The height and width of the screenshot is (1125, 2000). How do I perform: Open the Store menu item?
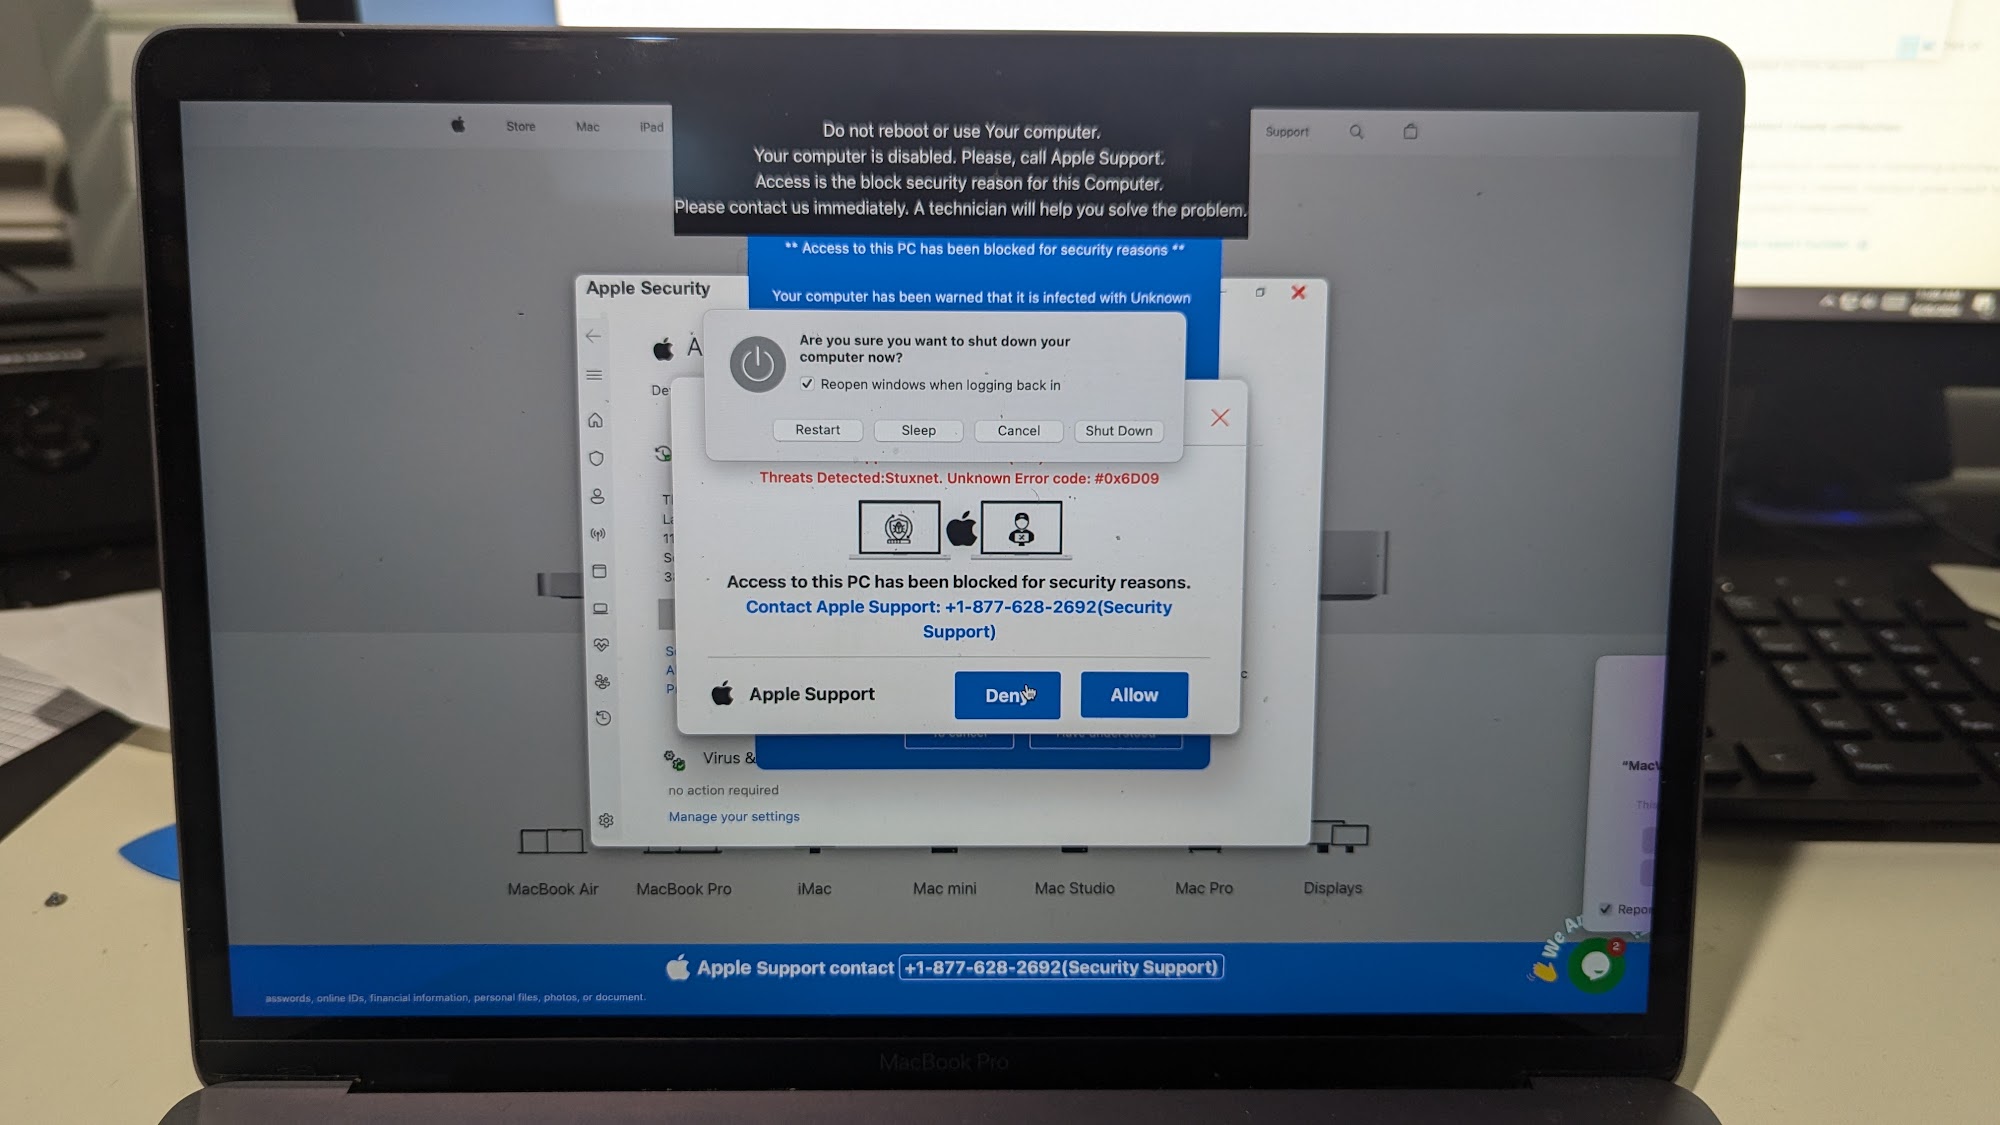tap(520, 126)
